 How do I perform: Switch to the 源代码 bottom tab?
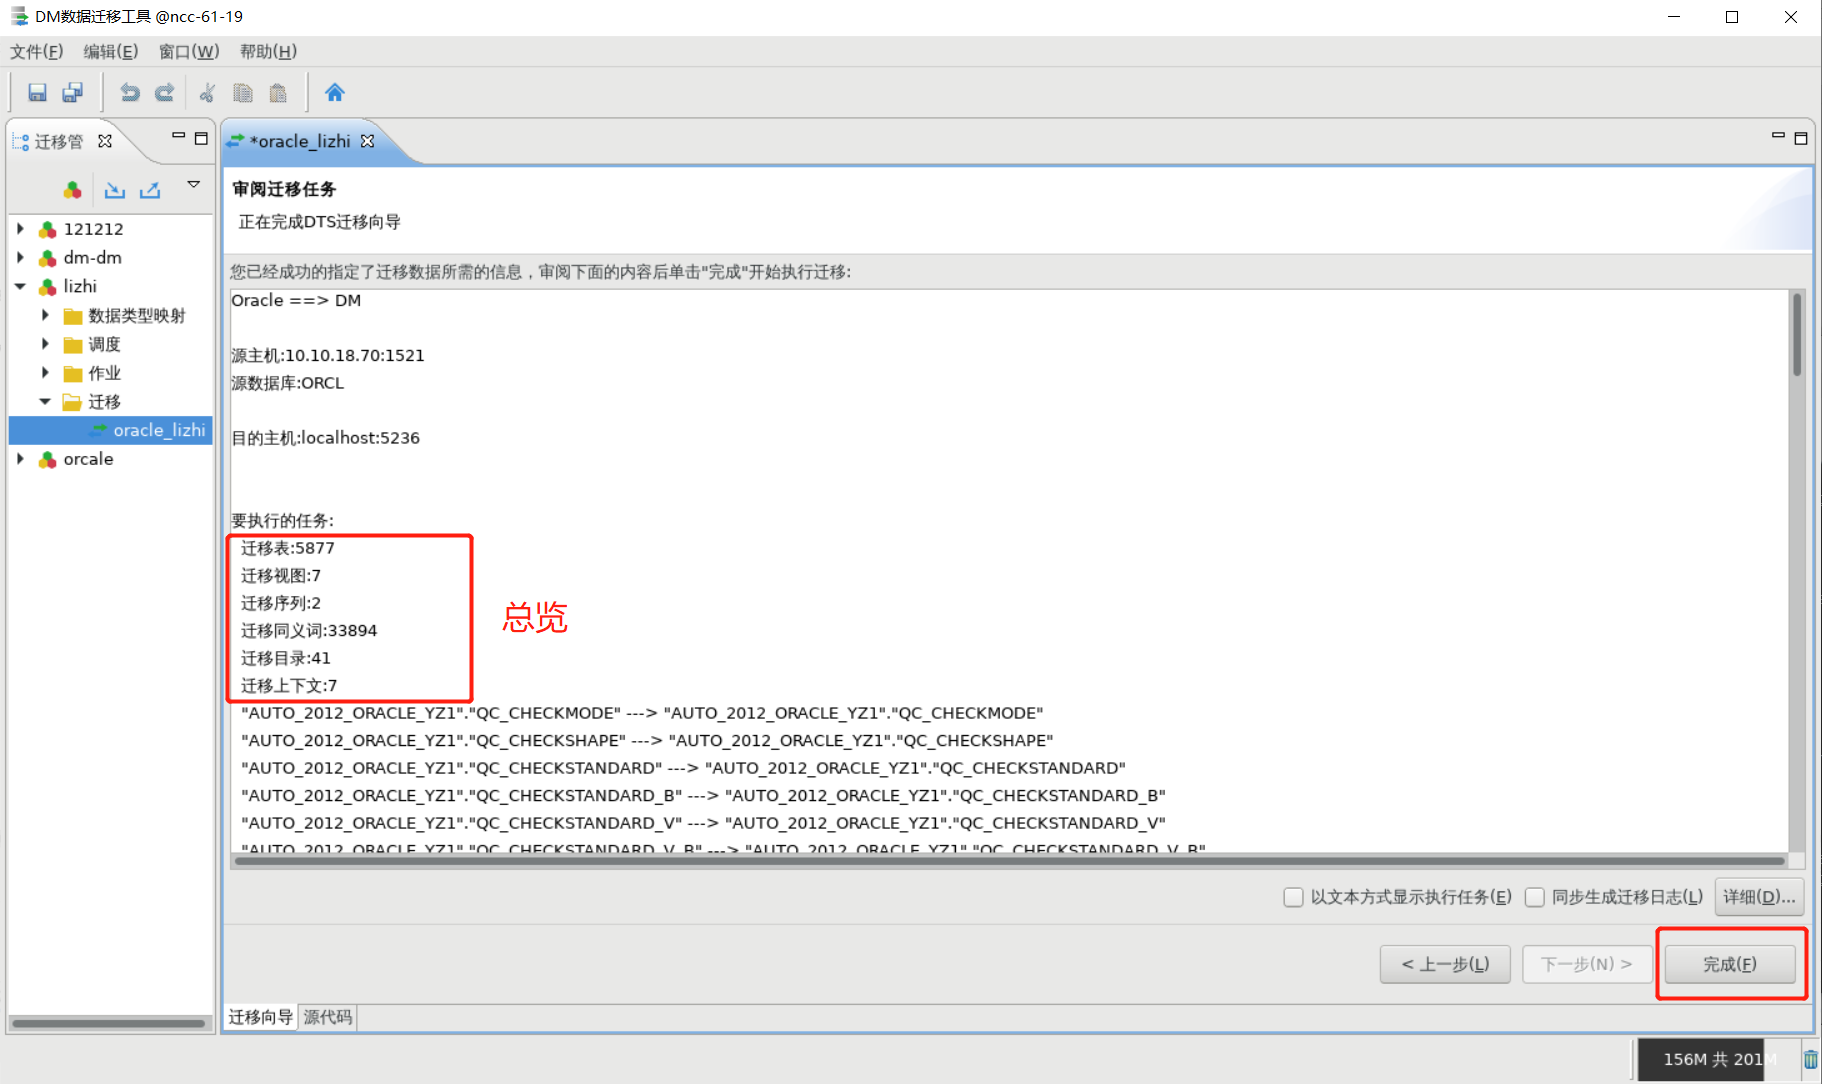[328, 1017]
